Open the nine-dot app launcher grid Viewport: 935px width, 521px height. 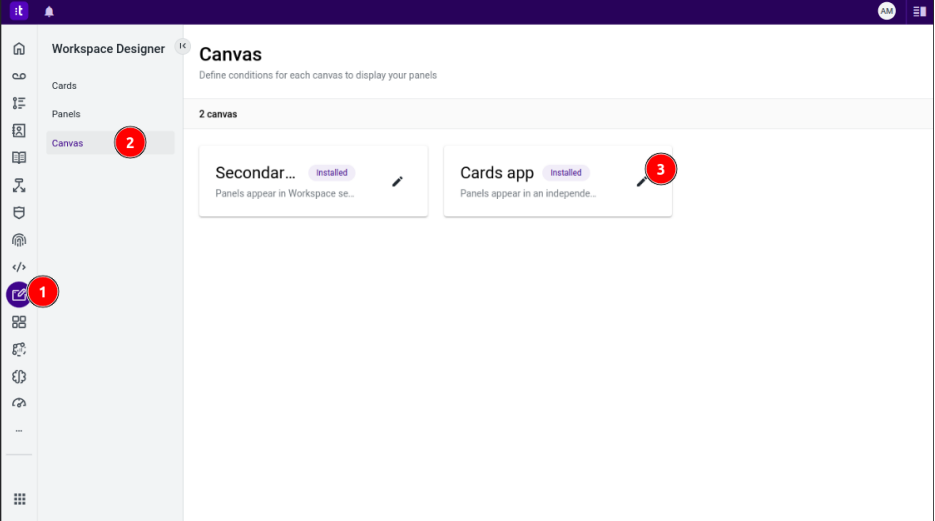[x=19, y=499]
